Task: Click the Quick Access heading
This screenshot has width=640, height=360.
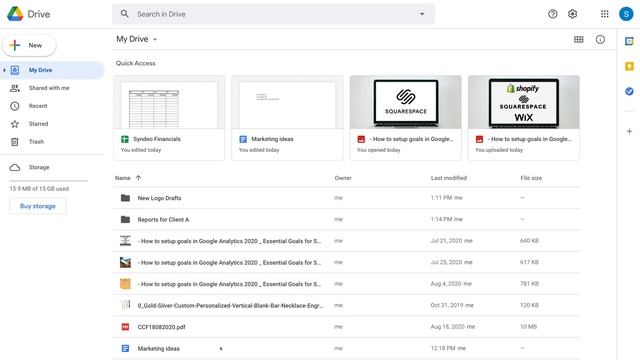Action: [136, 63]
